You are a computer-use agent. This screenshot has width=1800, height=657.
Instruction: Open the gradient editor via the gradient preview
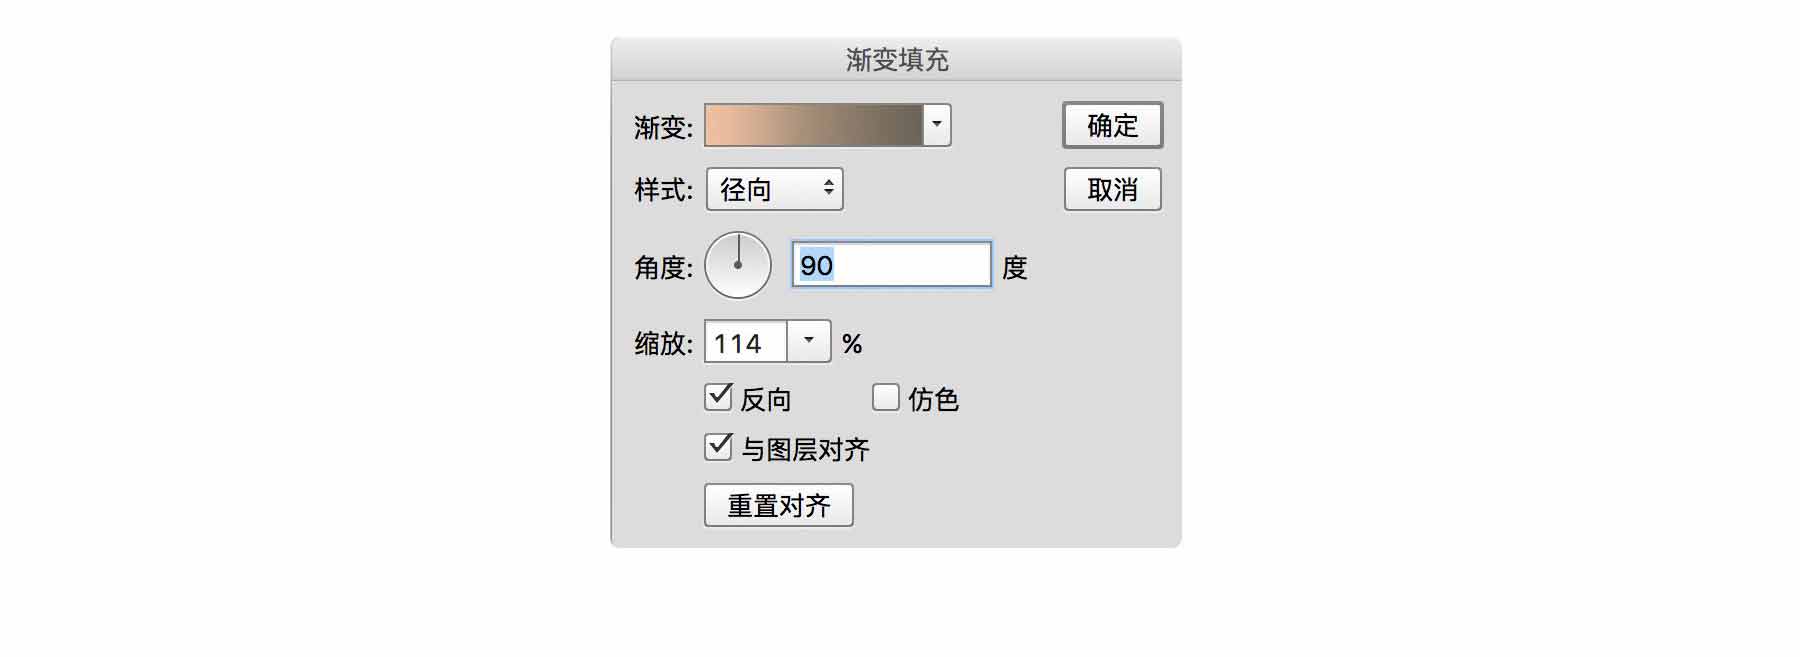pos(813,126)
